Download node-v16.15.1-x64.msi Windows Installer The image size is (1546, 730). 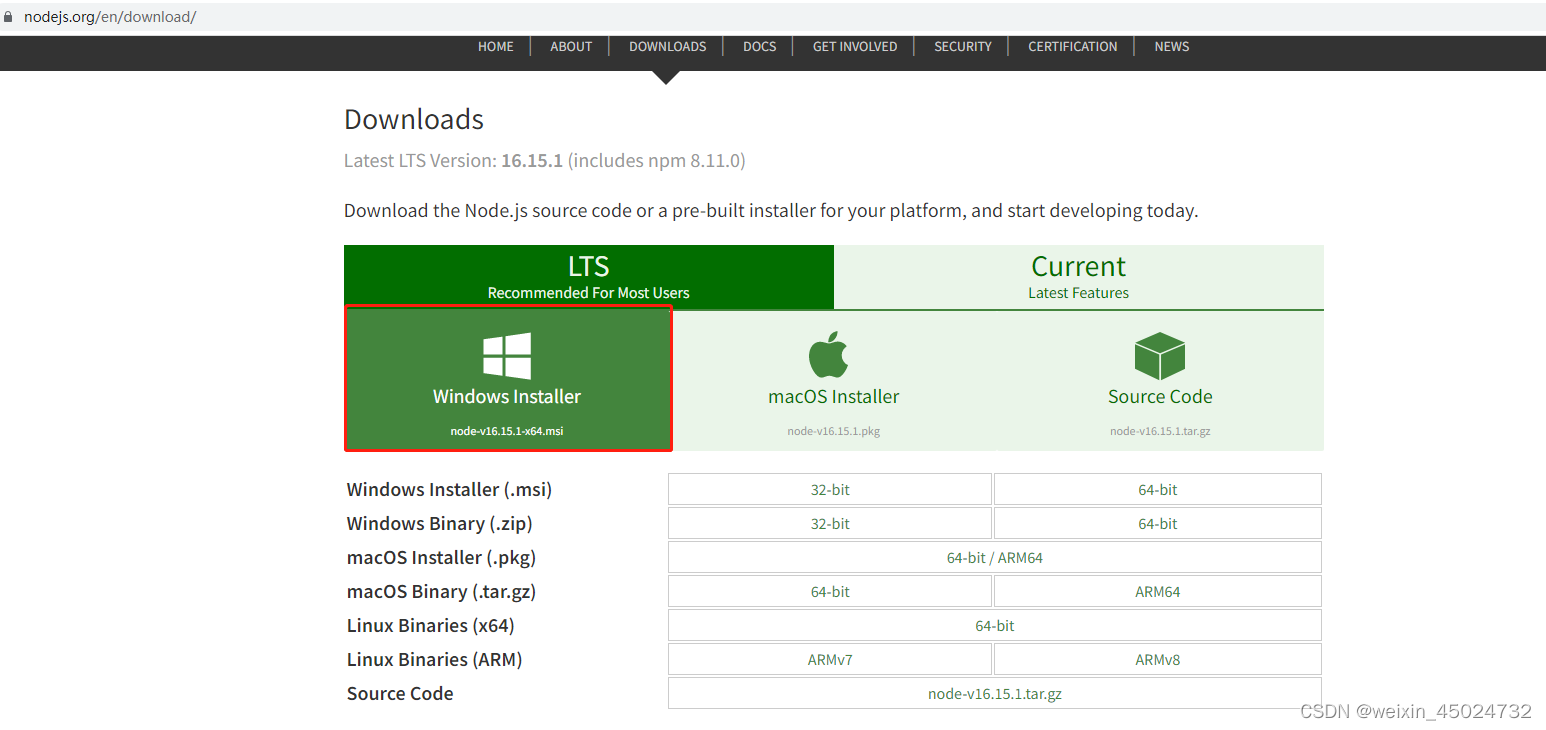[x=508, y=379]
